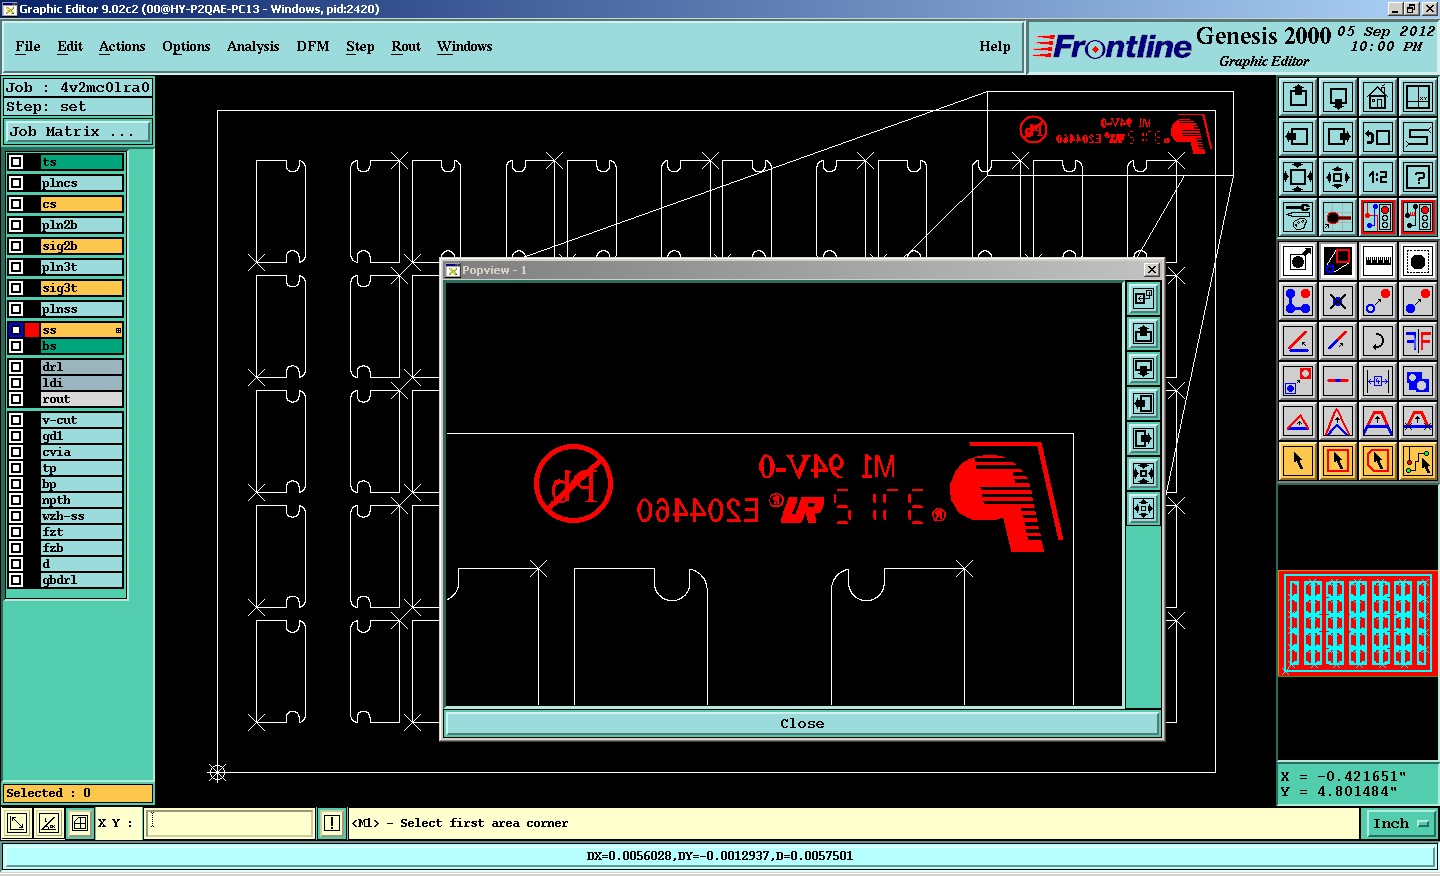Toggle the rout layer checkbox

(x=16, y=399)
